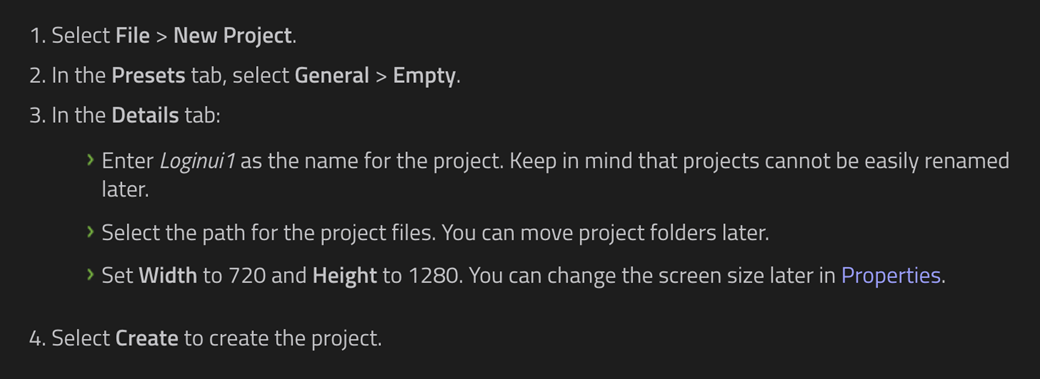Image resolution: width=1040 pixels, height=379 pixels.
Task: Click the step number 2 marker
Action: [37, 76]
